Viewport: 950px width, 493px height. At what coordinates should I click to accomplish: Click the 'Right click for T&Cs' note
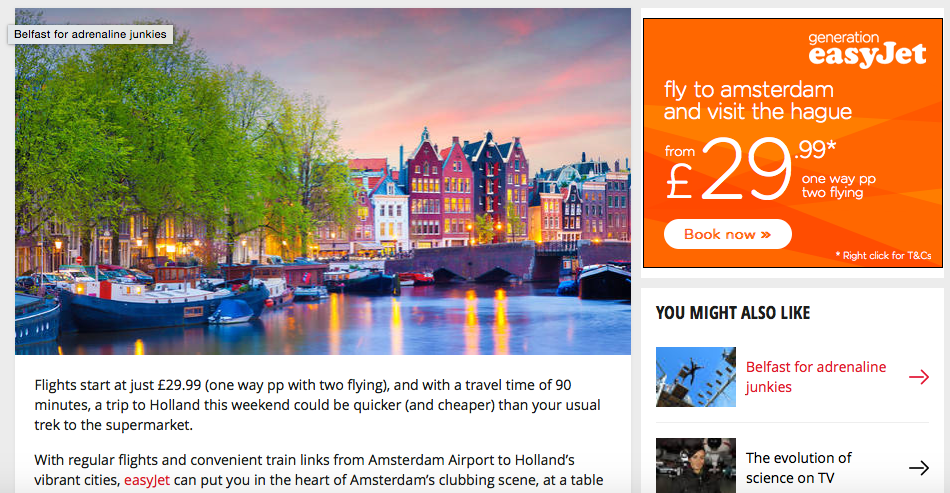tap(883, 256)
